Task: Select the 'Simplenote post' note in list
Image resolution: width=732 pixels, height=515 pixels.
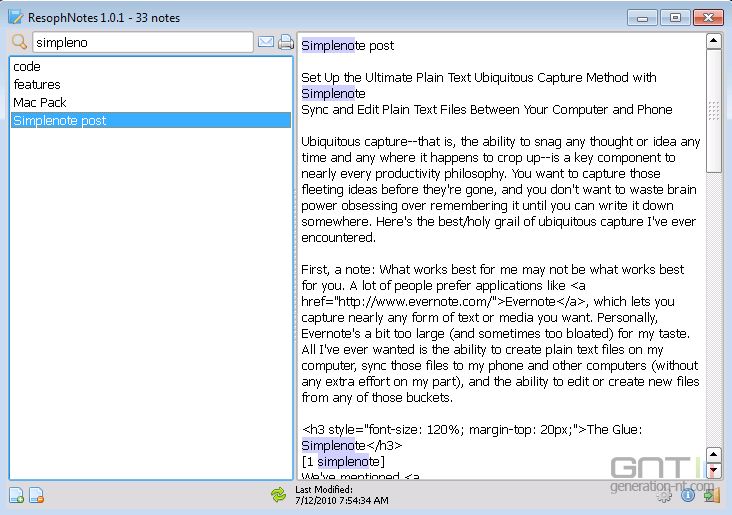Action: point(151,120)
